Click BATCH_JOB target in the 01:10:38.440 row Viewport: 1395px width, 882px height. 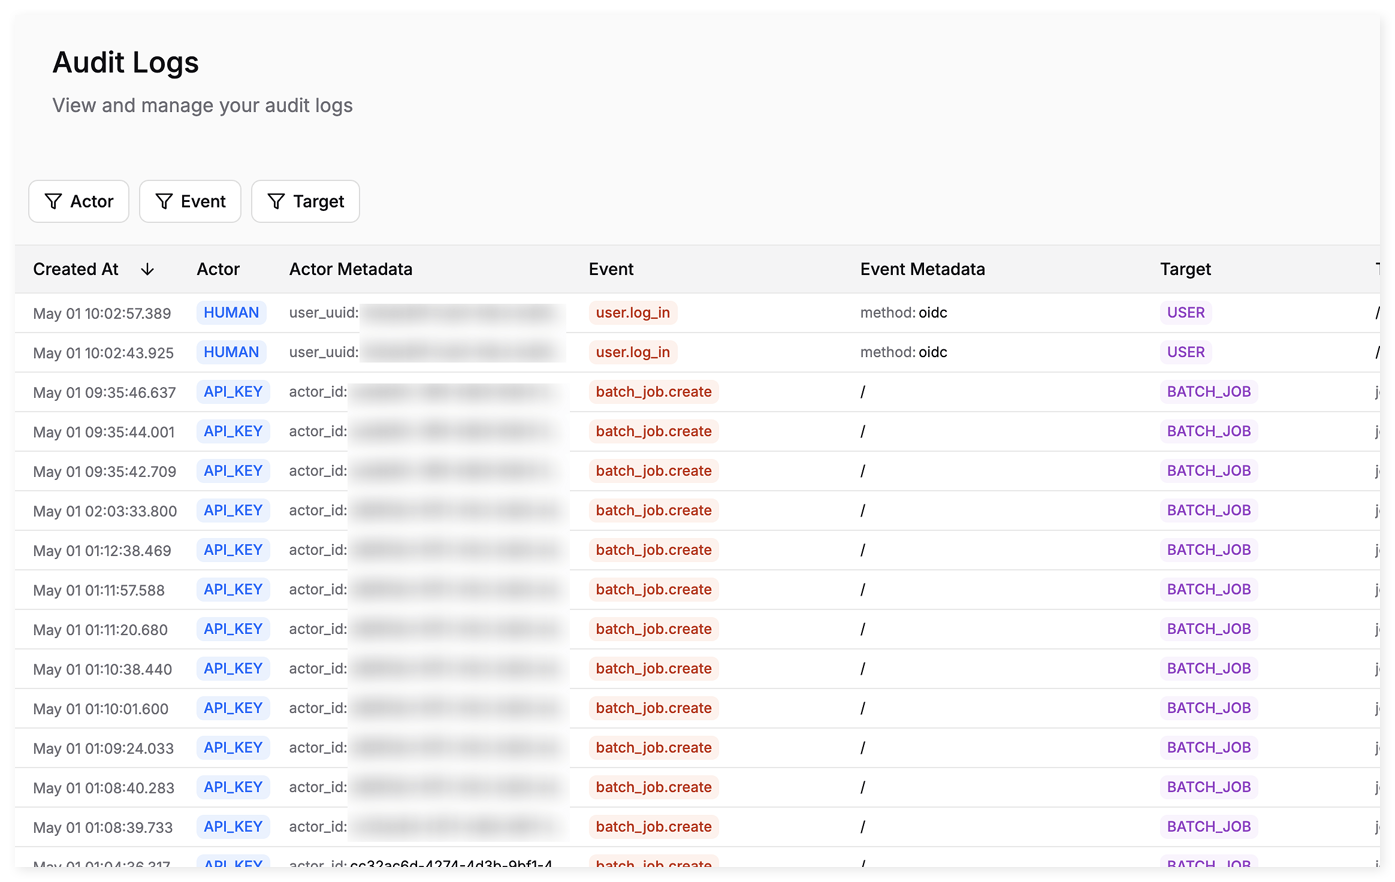(x=1209, y=668)
